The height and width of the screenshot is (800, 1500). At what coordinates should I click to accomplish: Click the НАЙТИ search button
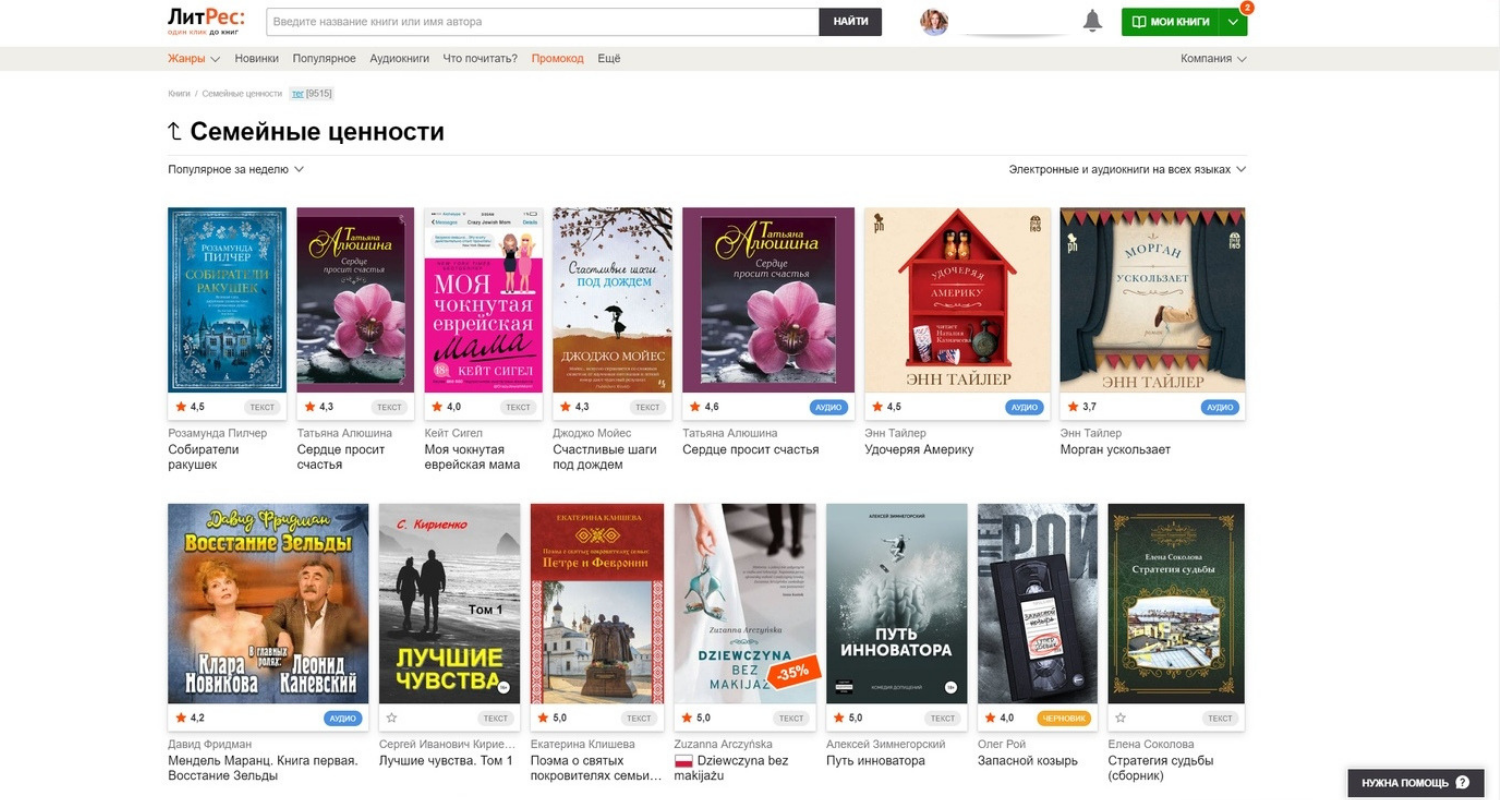(x=850, y=21)
